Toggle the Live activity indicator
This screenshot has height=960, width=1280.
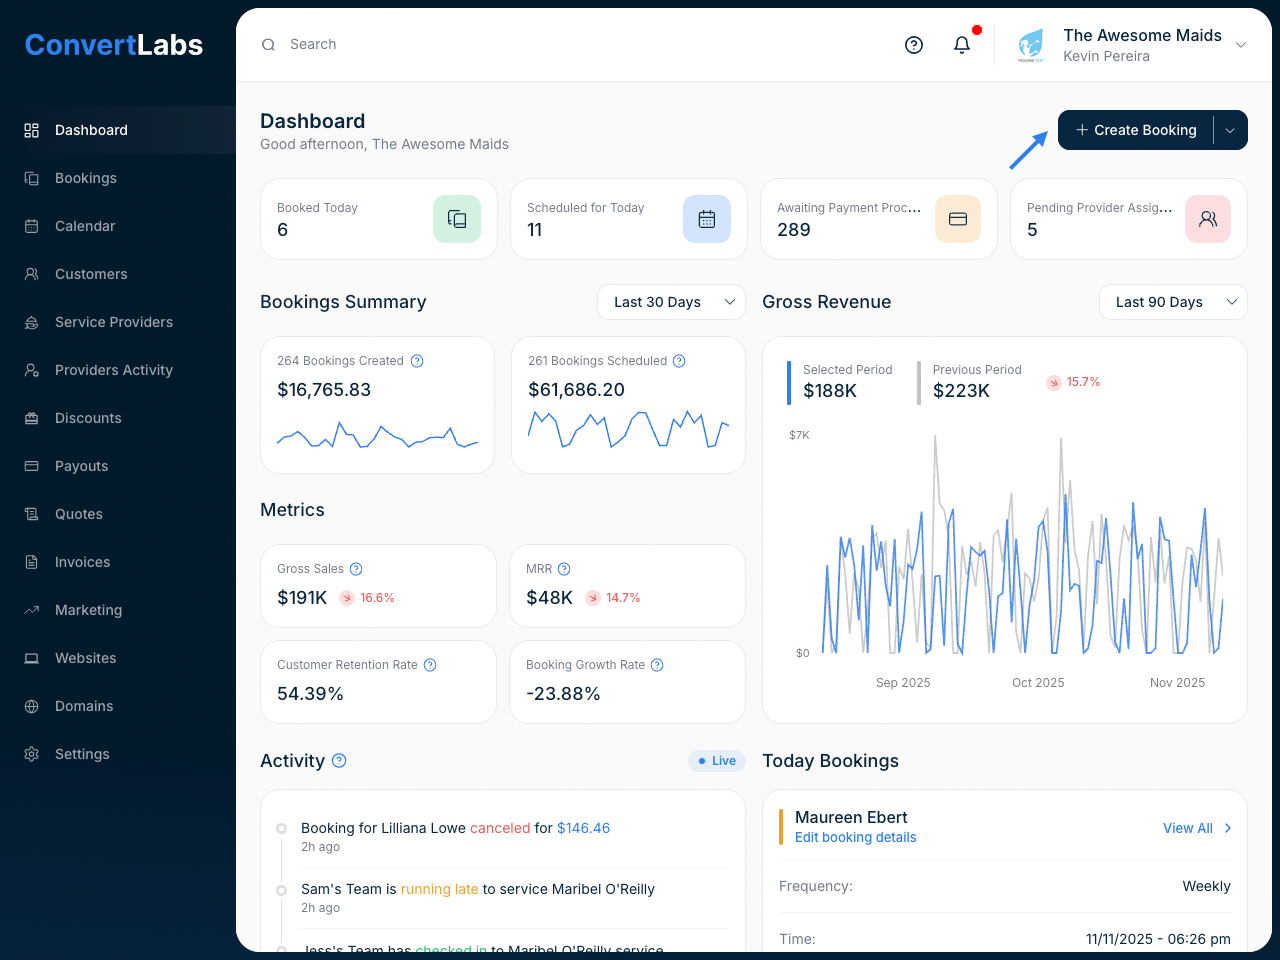tap(717, 761)
